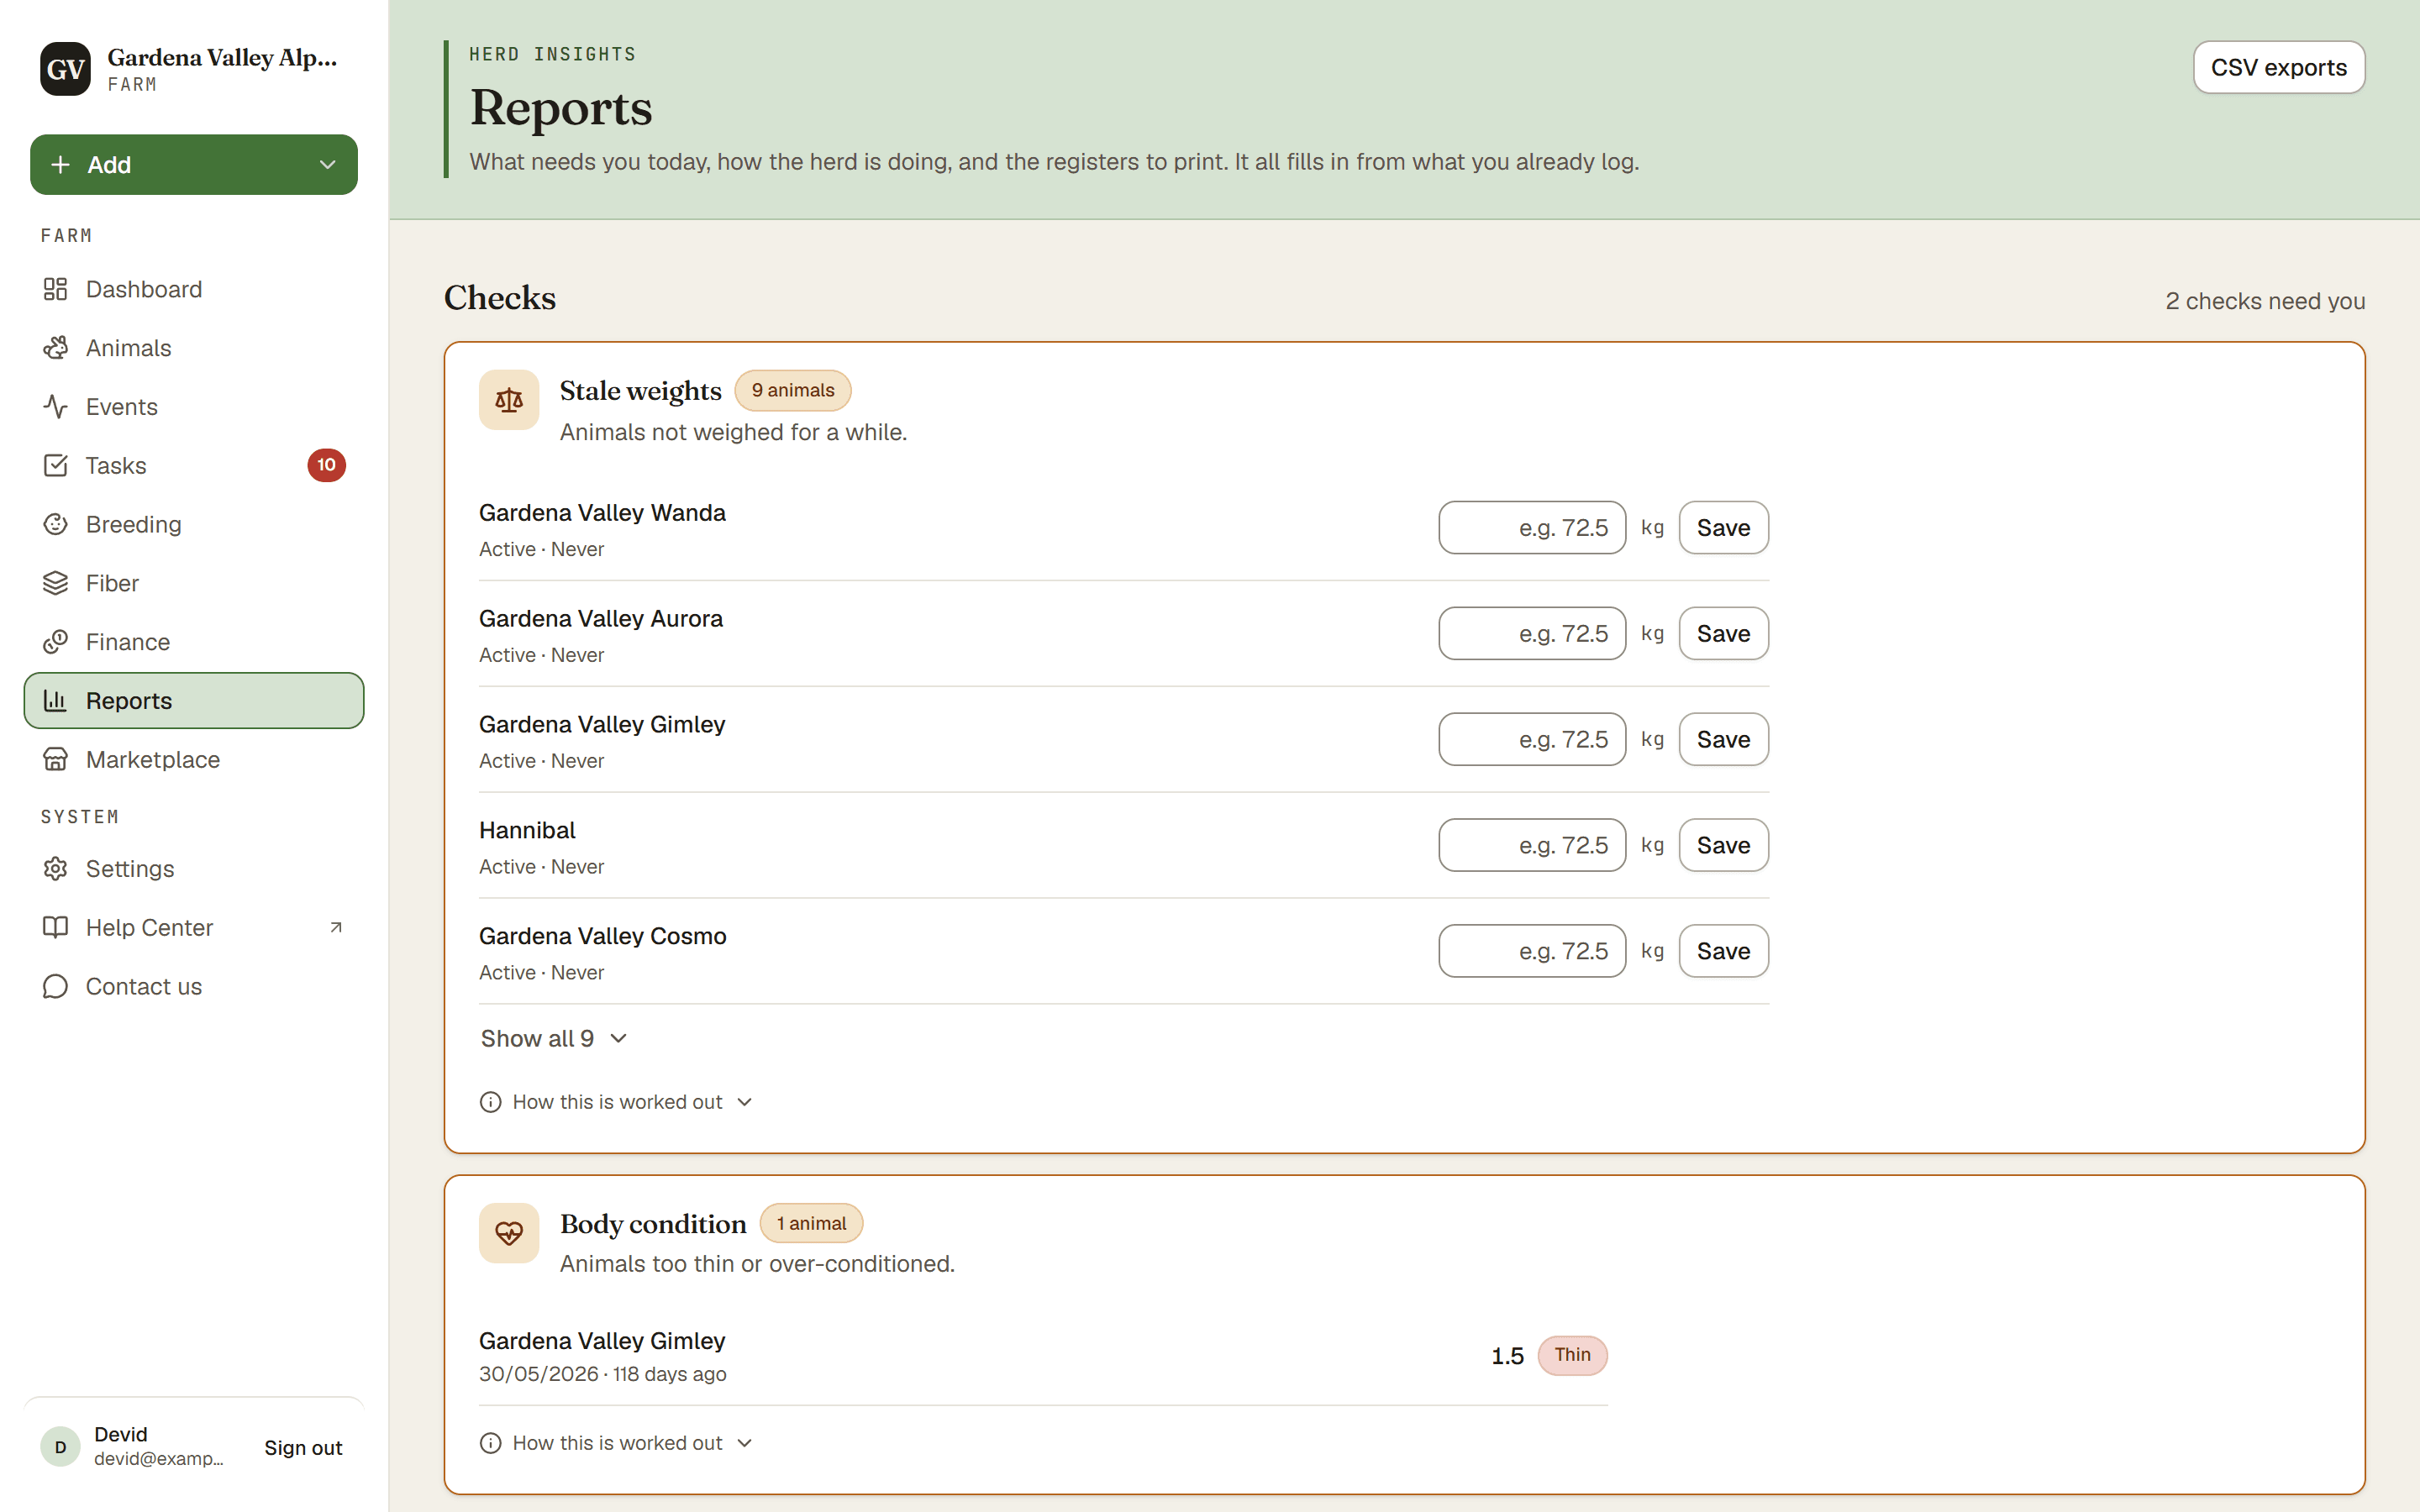This screenshot has height=1512, width=2420.
Task: Go to the Marketplace page
Action: [x=194, y=760]
